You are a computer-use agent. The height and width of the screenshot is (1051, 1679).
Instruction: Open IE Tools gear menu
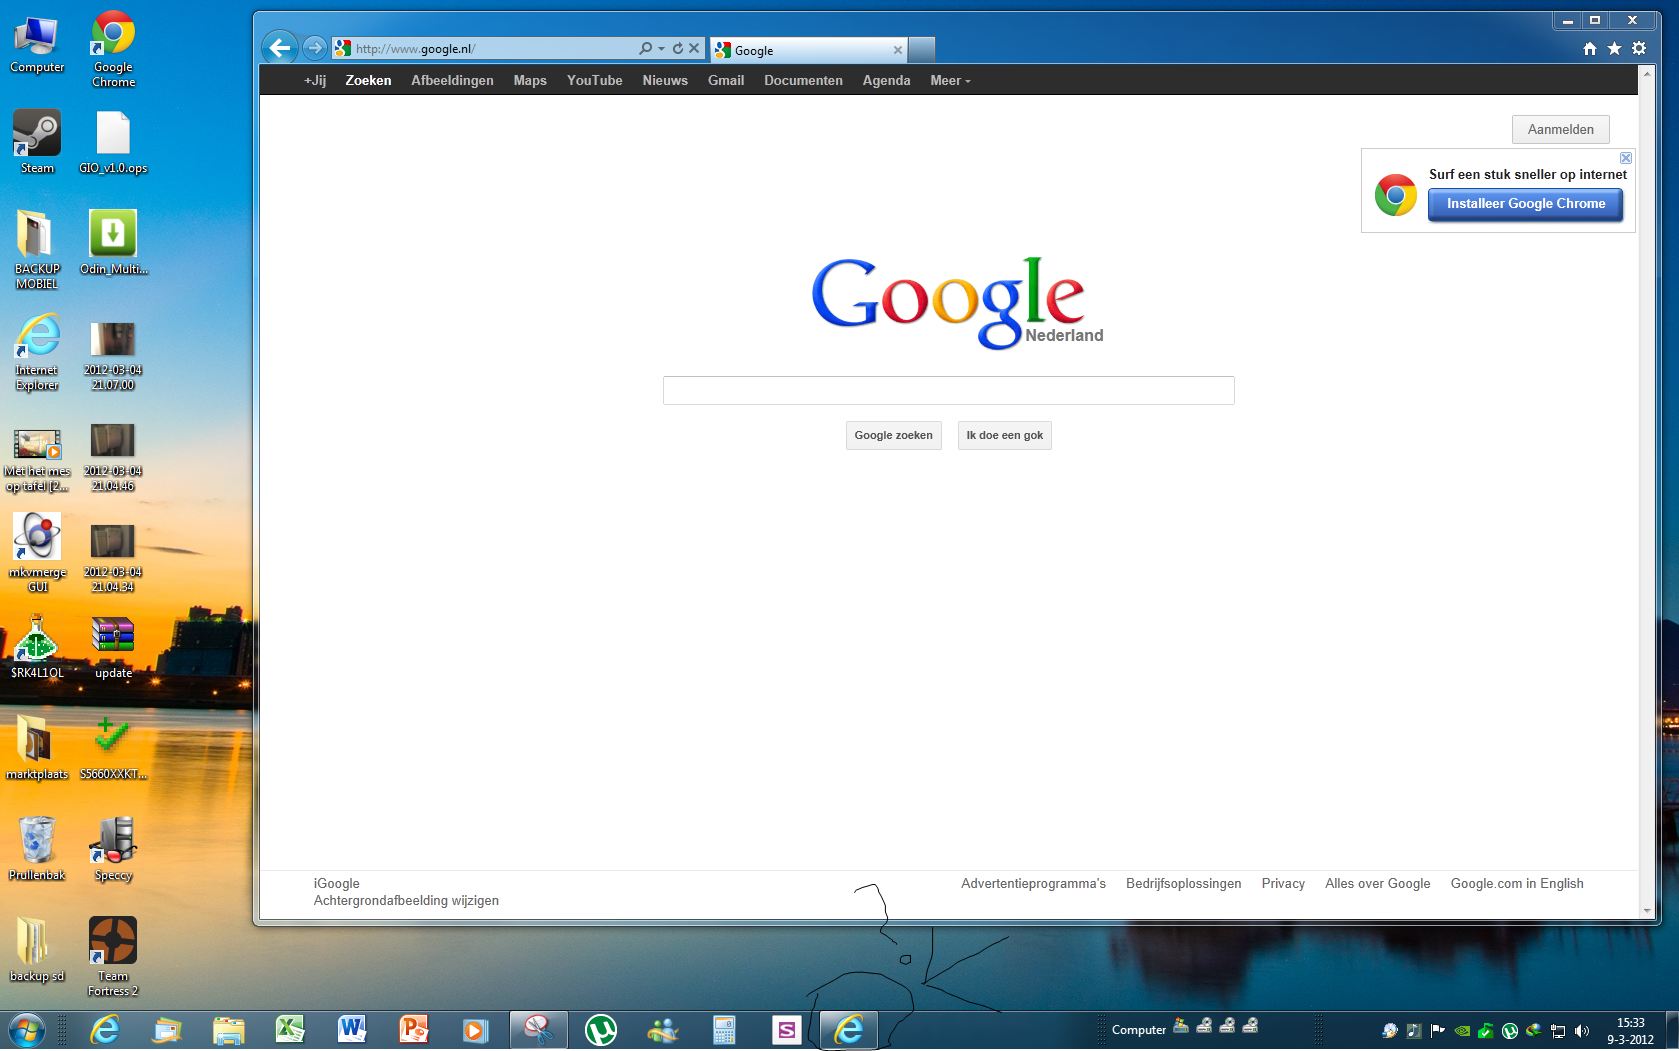click(x=1639, y=48)
